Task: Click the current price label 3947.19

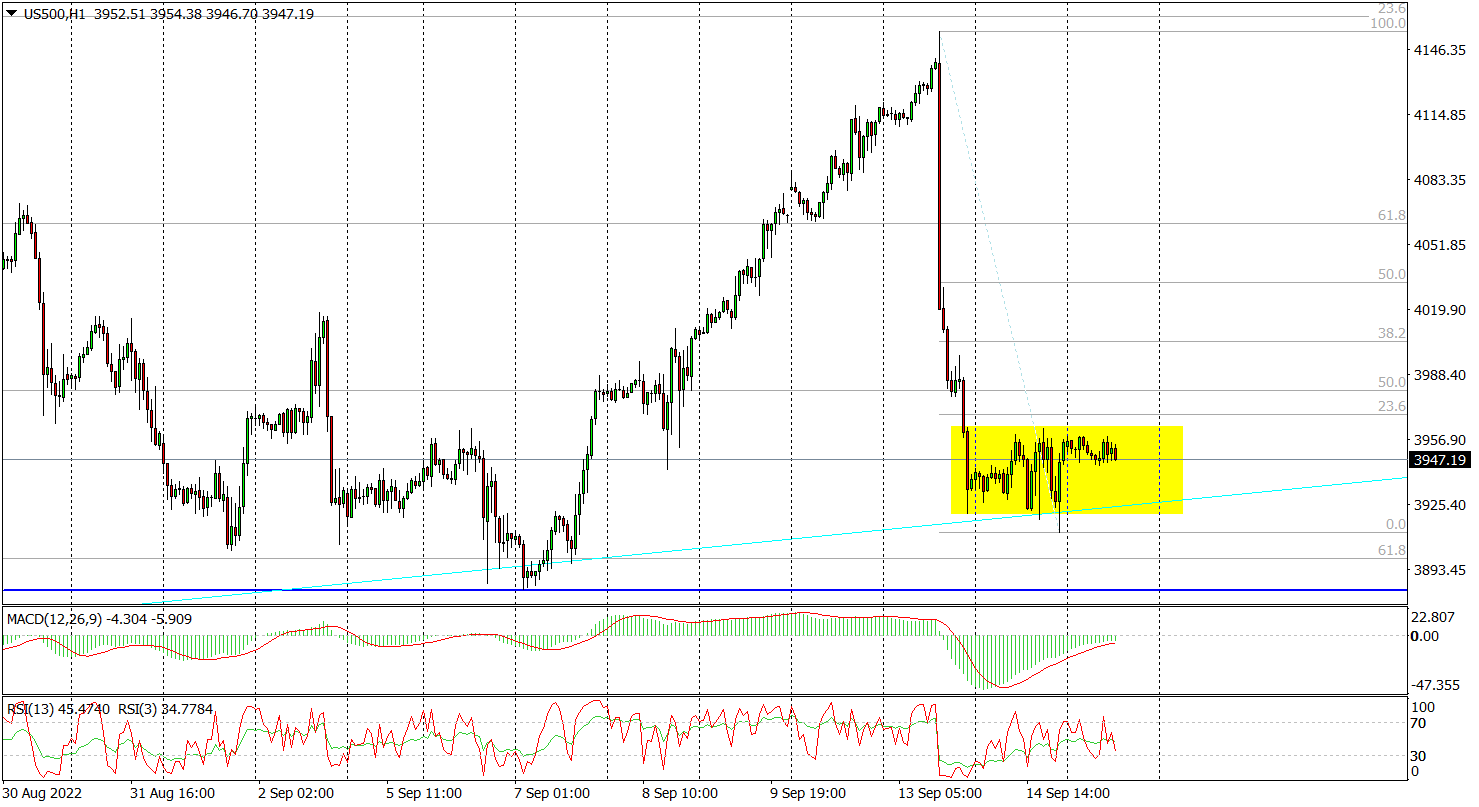Action: 1439,460
